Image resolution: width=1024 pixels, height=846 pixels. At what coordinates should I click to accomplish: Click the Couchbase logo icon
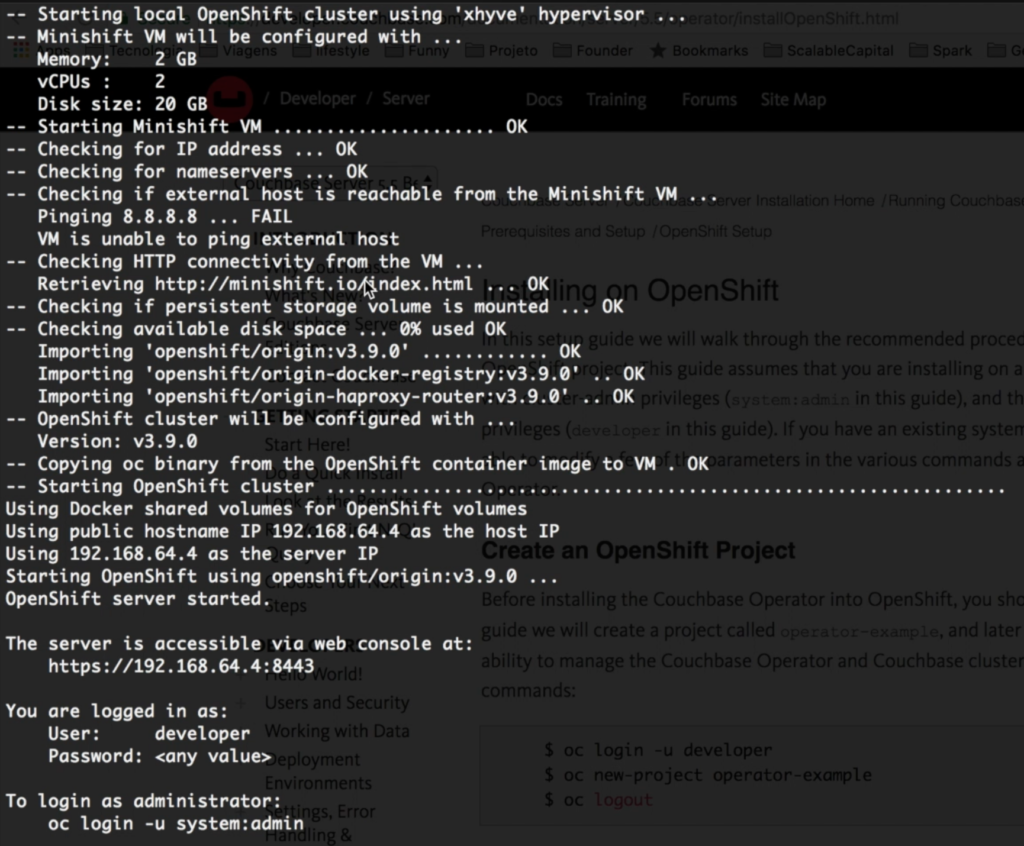pyautogui.click(x=237, y=98)
